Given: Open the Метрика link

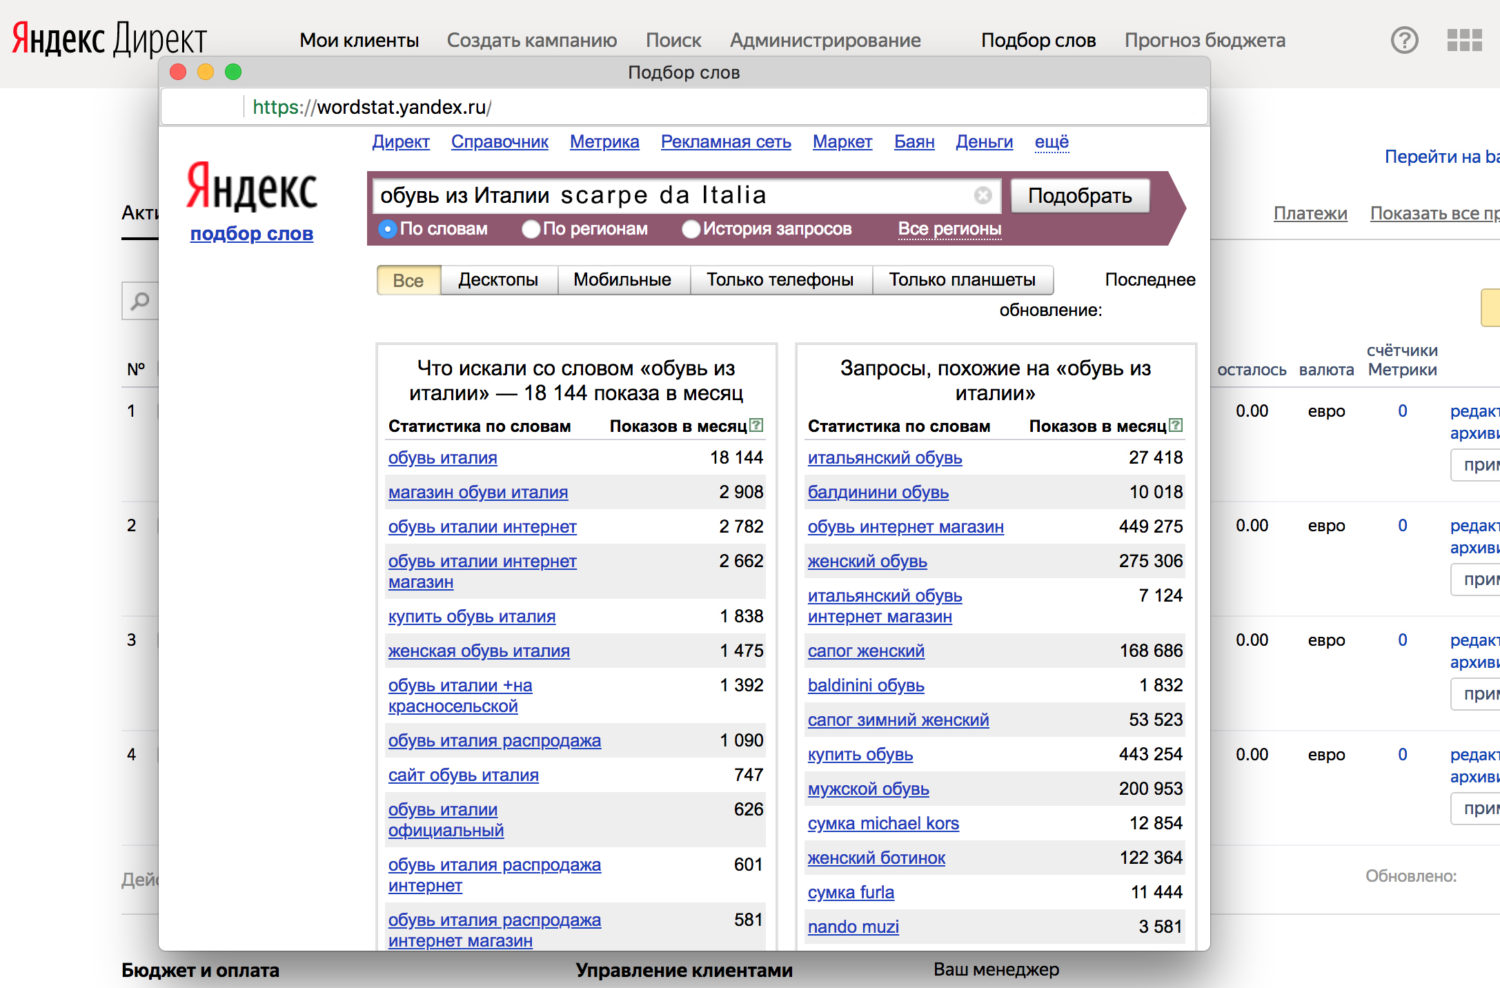Looking at the screenshot, I should [605, 142].
